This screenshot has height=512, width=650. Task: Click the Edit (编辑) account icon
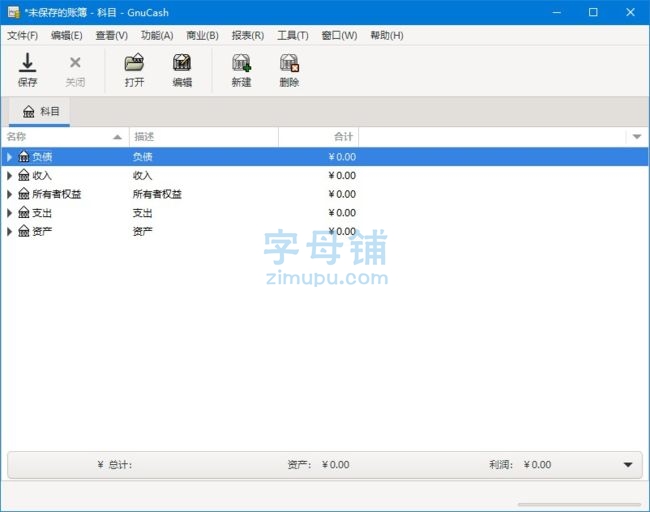(182, 63)
